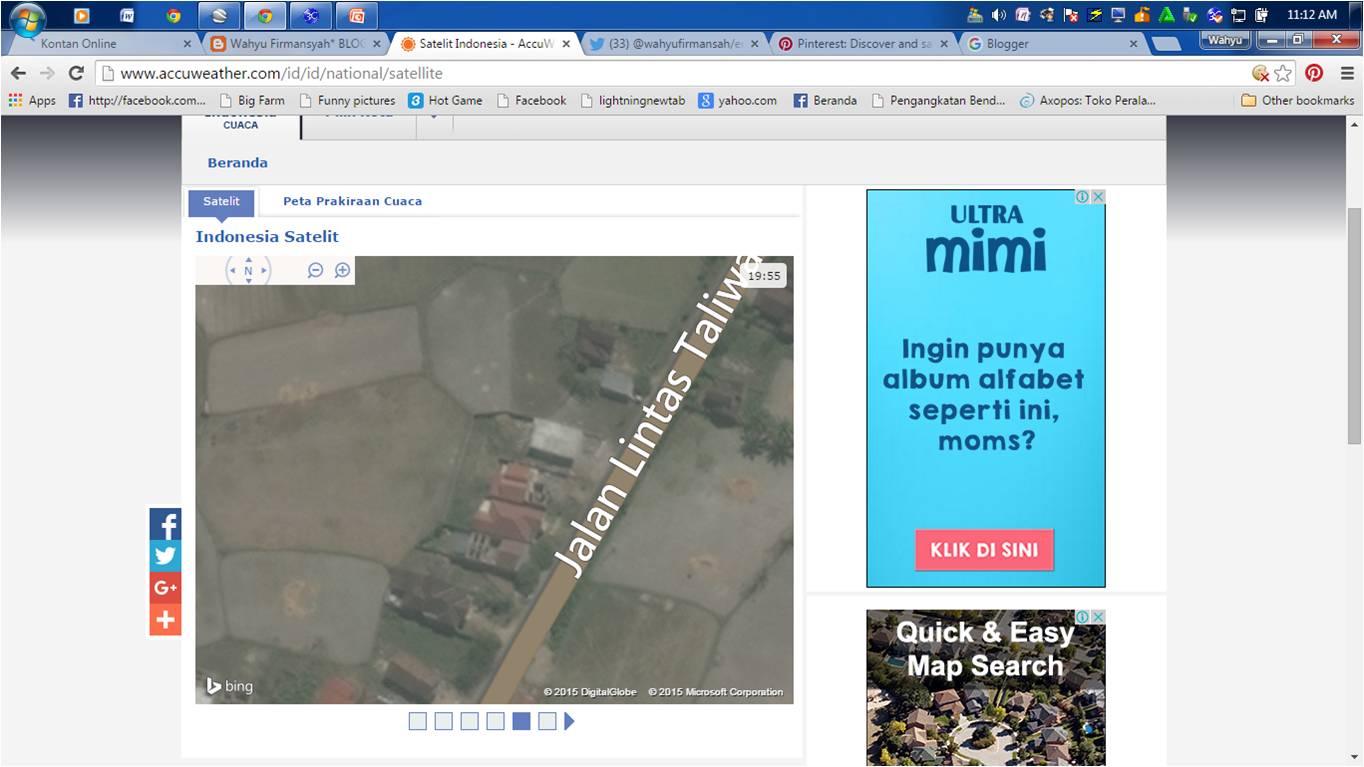
Task: Open Apps bookmarks shortcut
Action: 32,100
